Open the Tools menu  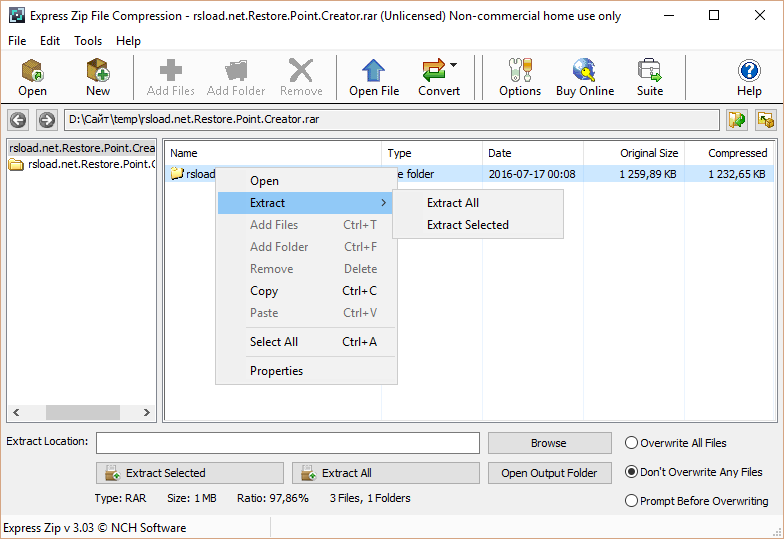point(88,41)
